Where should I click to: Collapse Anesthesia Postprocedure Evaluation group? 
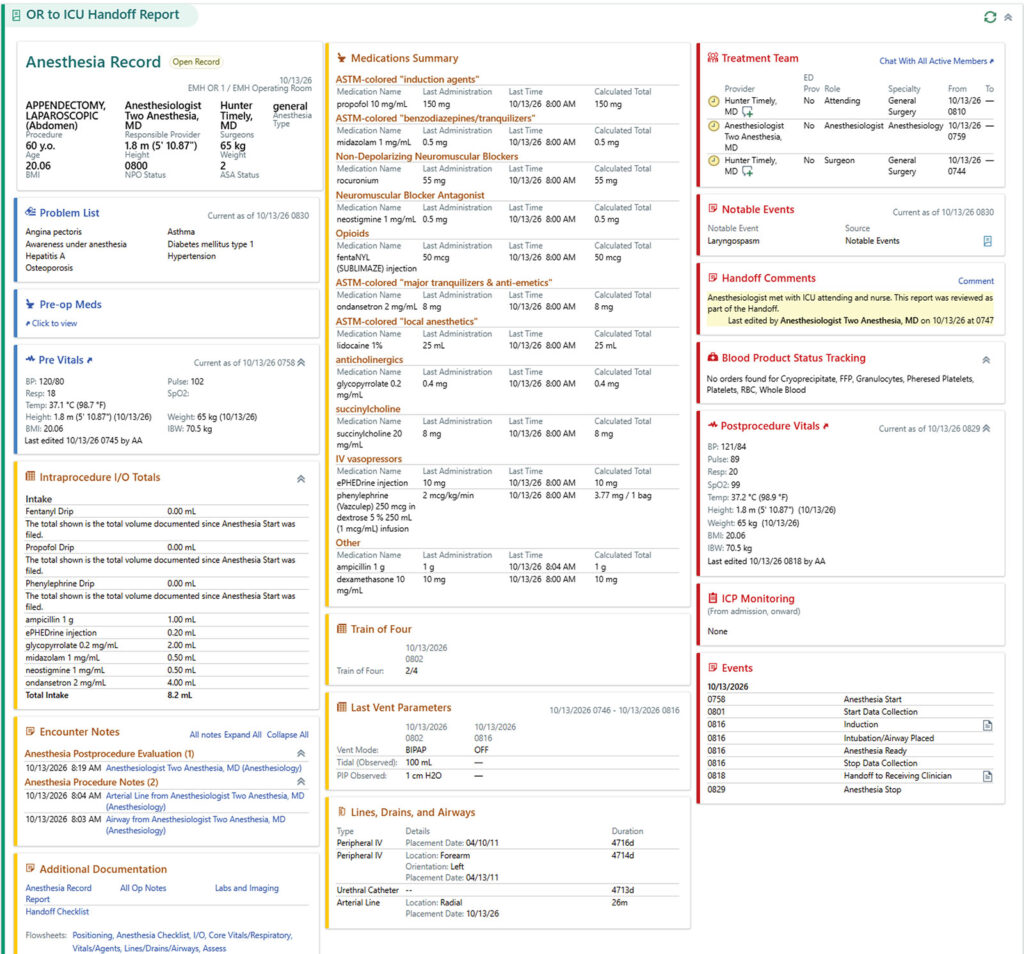tap(301, 754)
